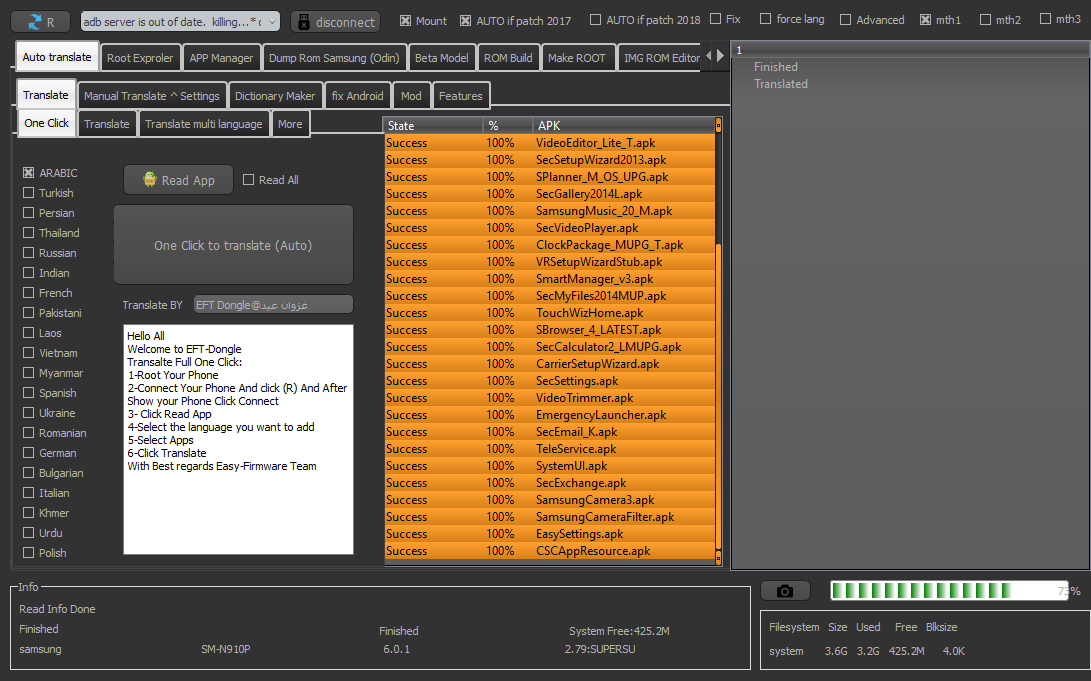Check the Read All checkbox
Viewport: 1091px width, 681px height.
248,179
